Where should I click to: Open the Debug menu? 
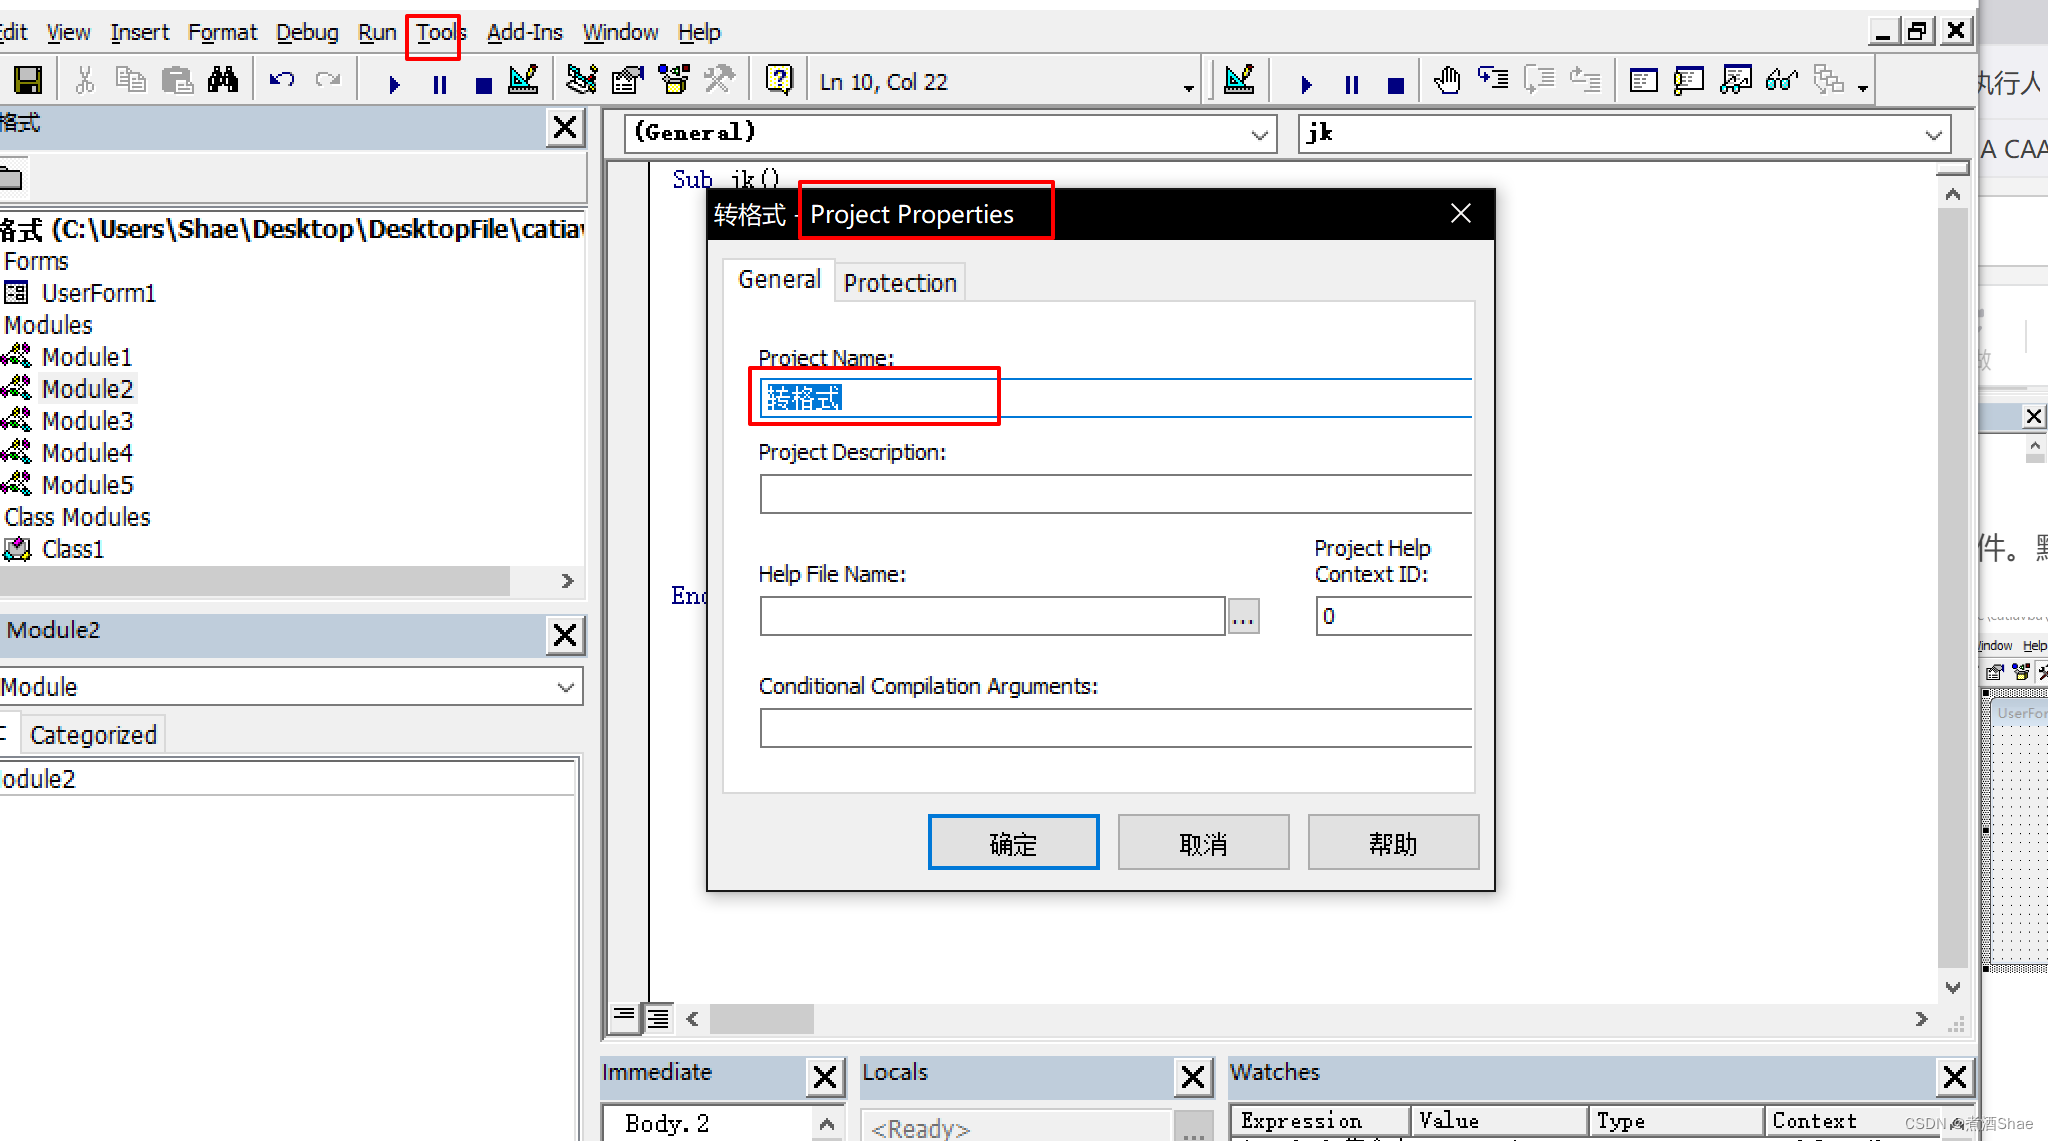(307, 32)
